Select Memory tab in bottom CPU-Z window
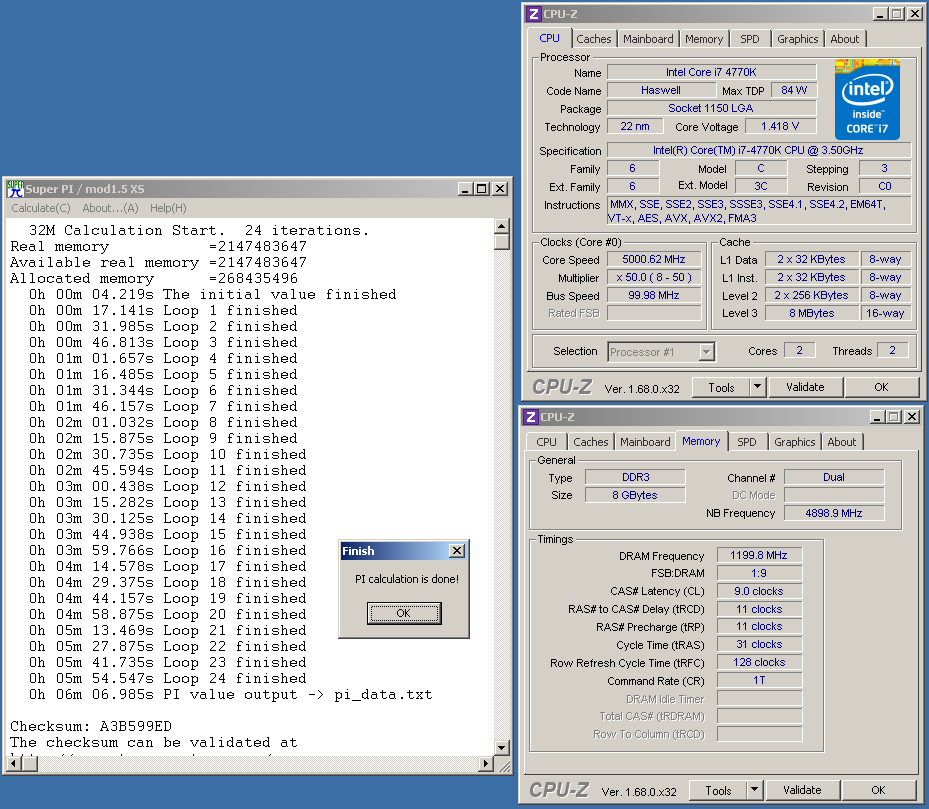The image size is (929, 809). point(701,441)
